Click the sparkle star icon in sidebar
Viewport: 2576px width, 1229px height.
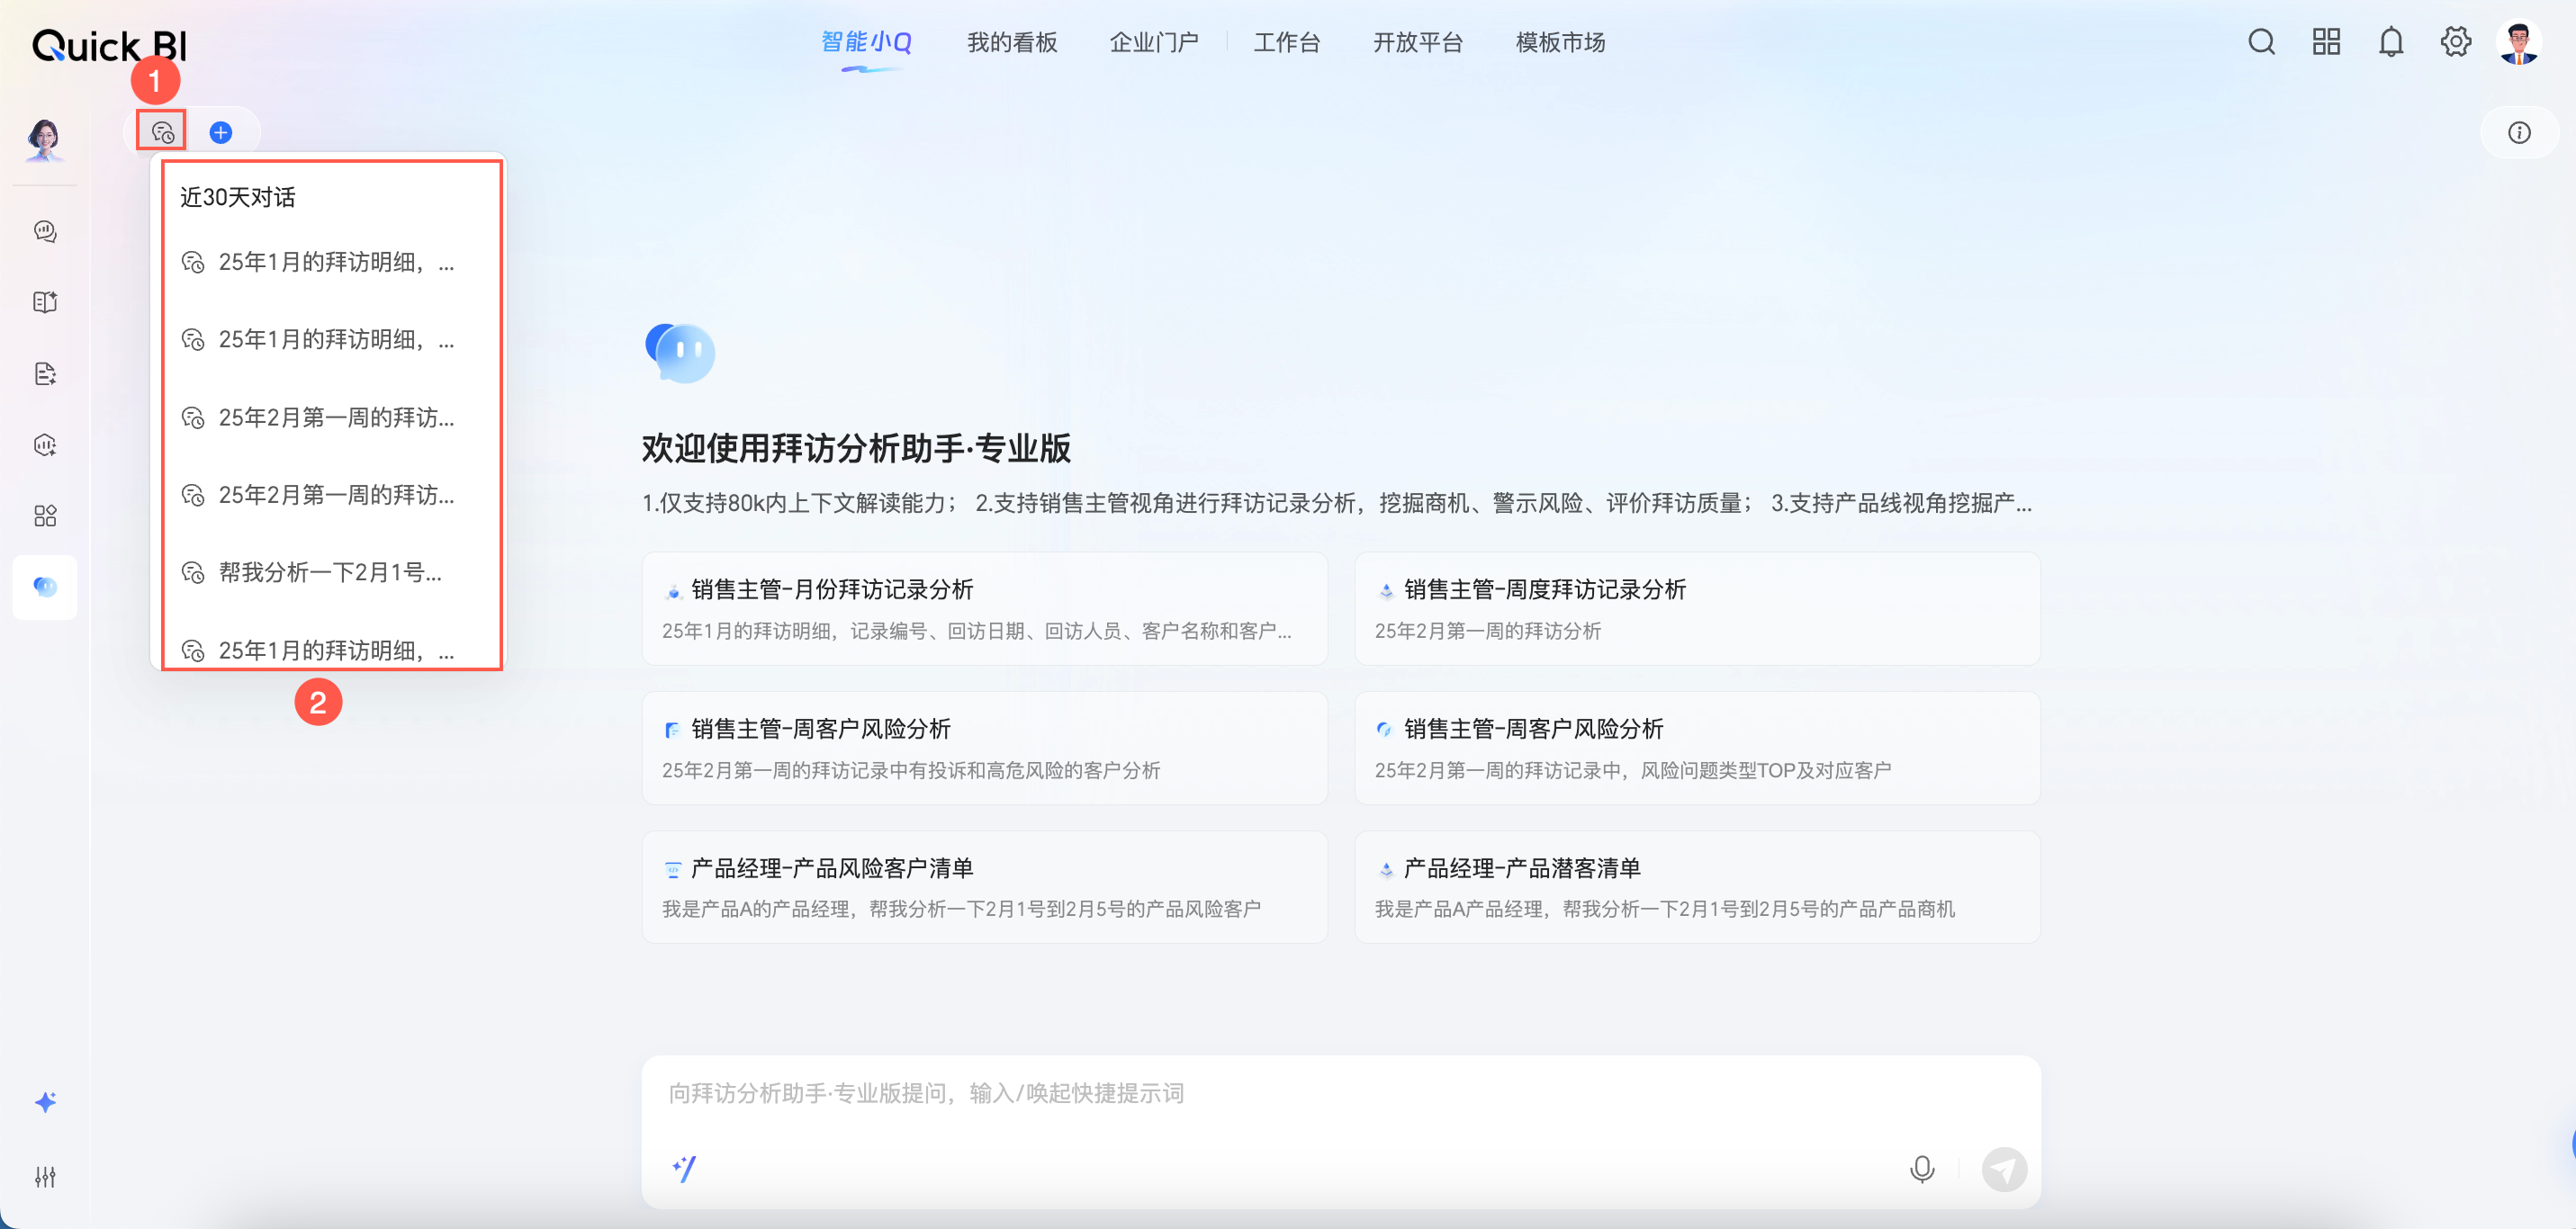45,1102
